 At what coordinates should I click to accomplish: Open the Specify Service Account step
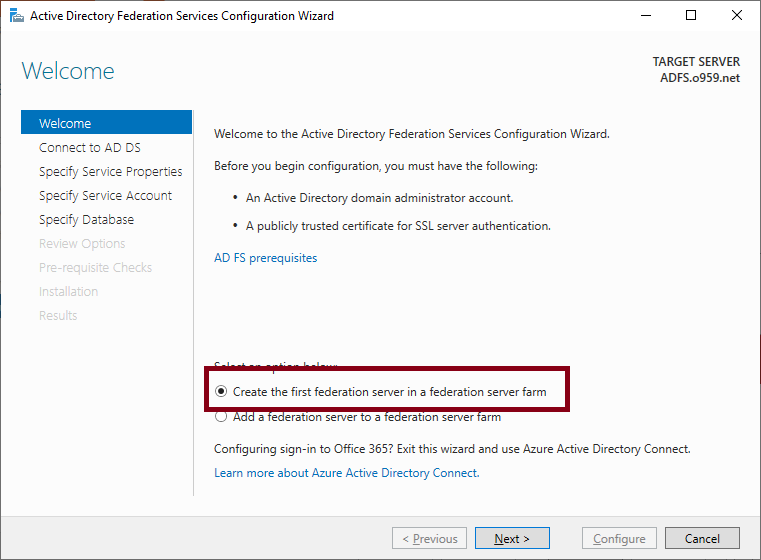click(x=105, y=196)
